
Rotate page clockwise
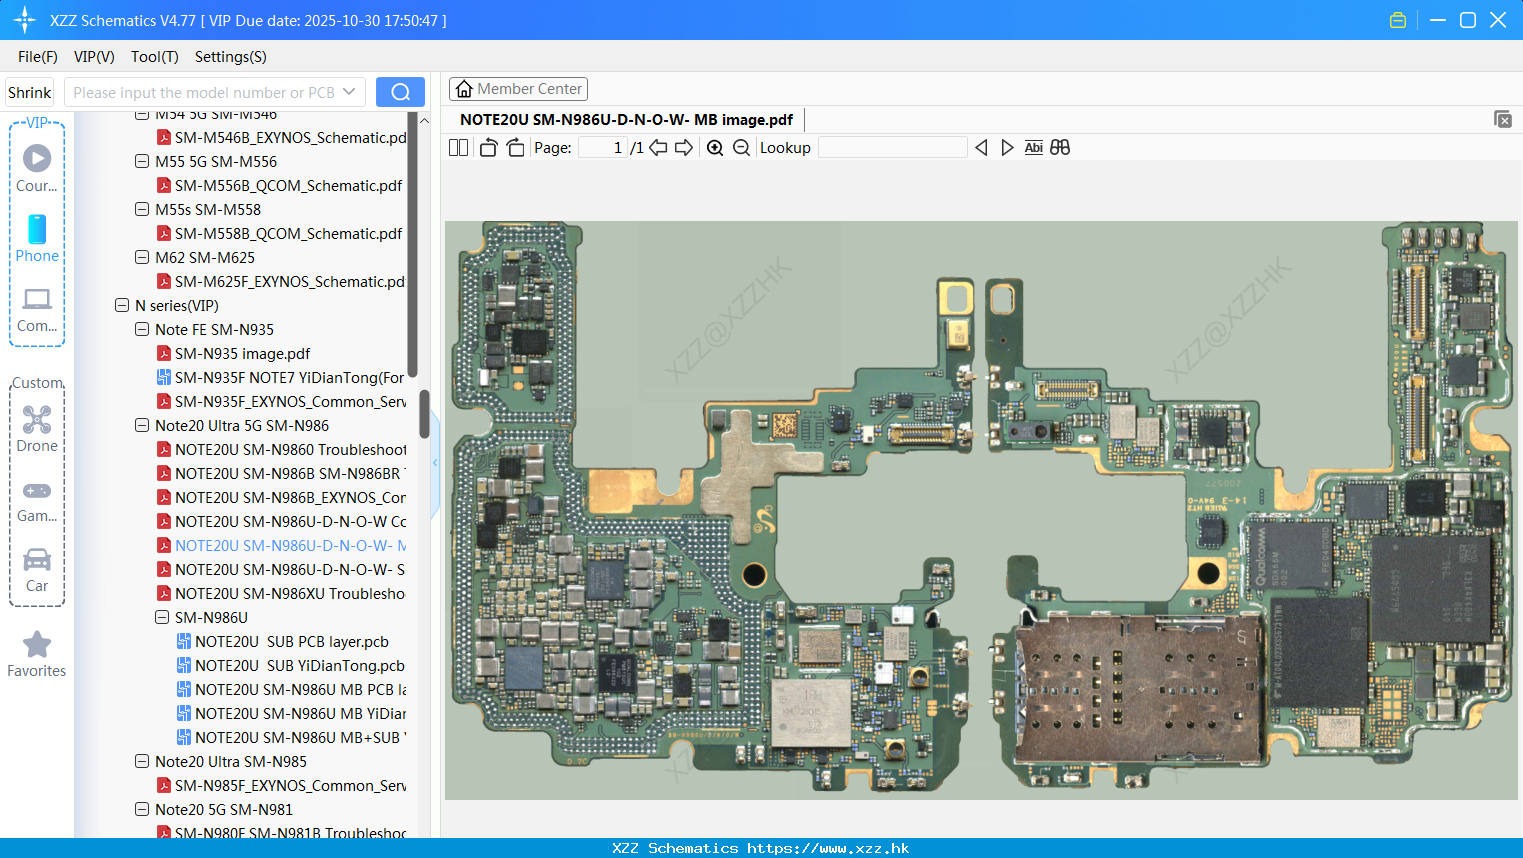click(515, 148)
